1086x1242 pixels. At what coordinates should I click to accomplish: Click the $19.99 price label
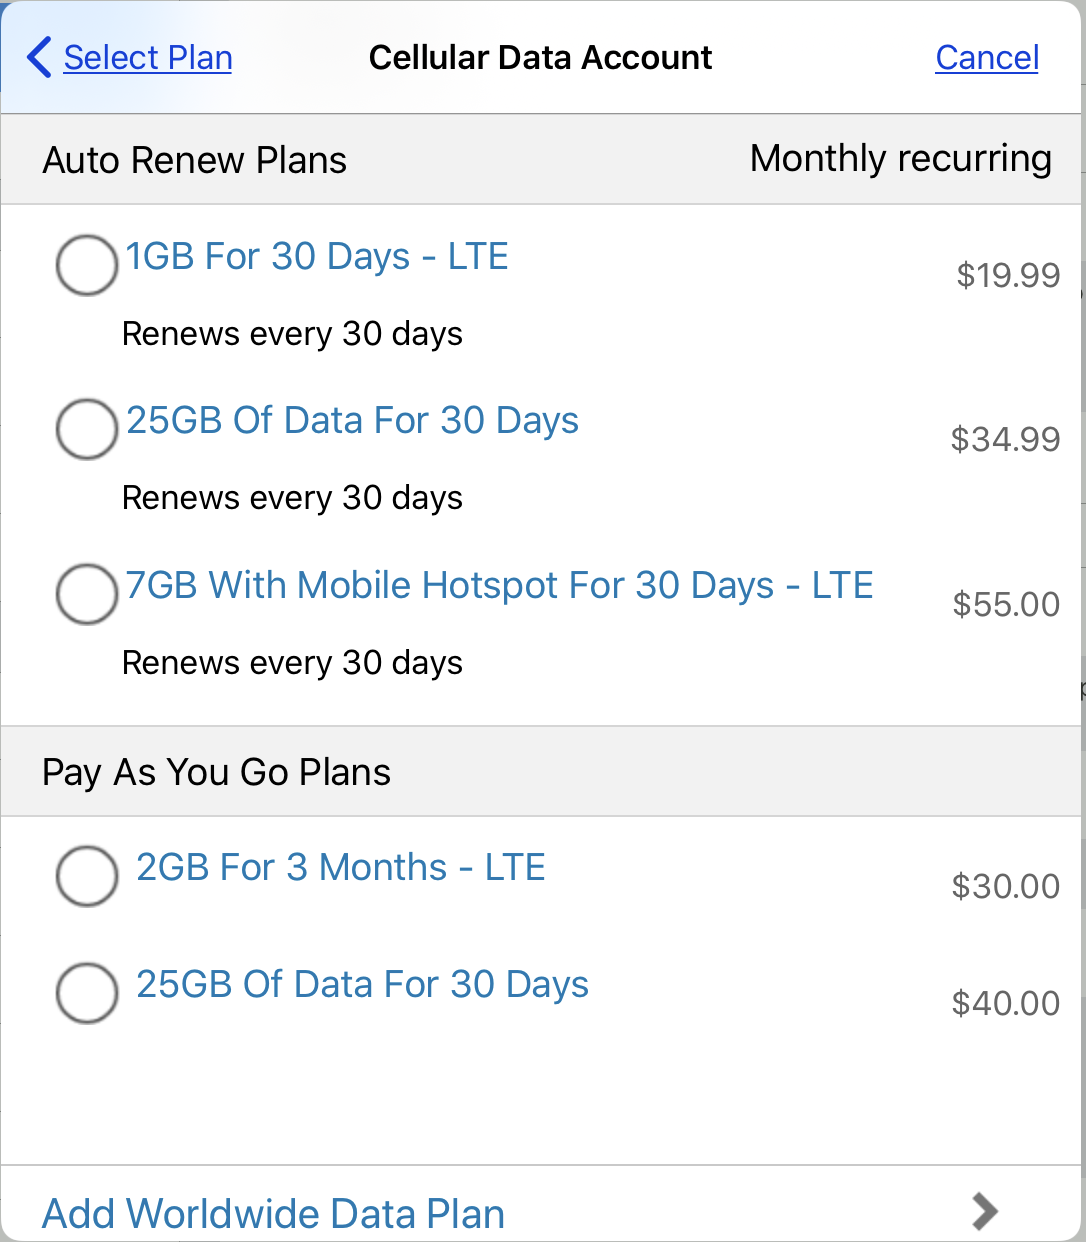(1007, 275)
